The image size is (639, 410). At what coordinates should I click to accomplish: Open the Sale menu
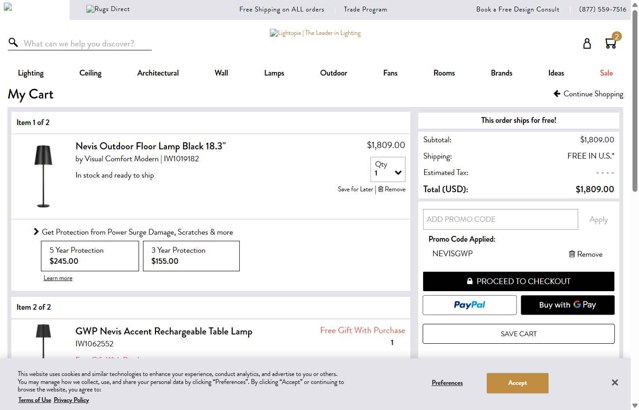606,73
